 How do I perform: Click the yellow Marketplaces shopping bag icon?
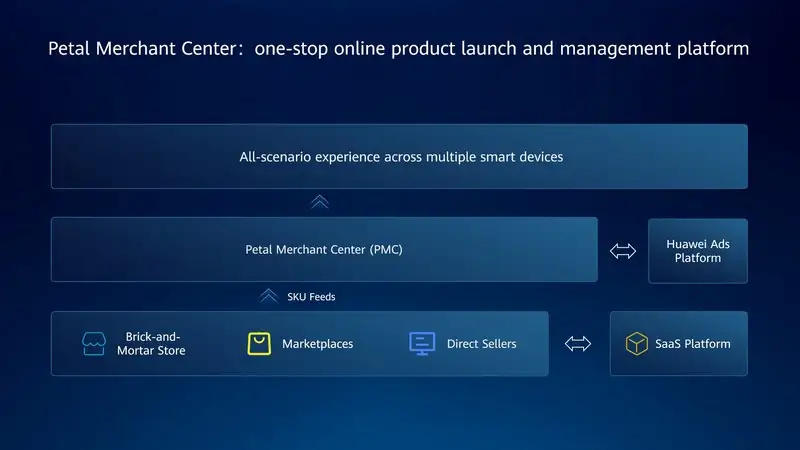coord(259,344)
